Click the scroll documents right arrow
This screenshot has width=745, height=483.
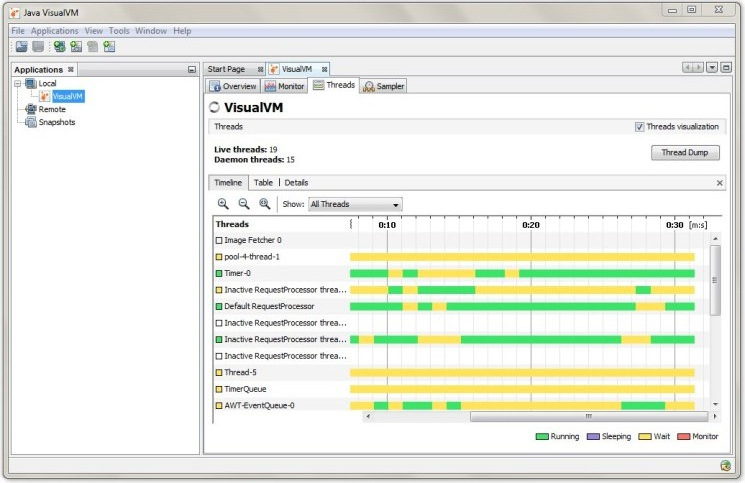[x=698, y=67]
